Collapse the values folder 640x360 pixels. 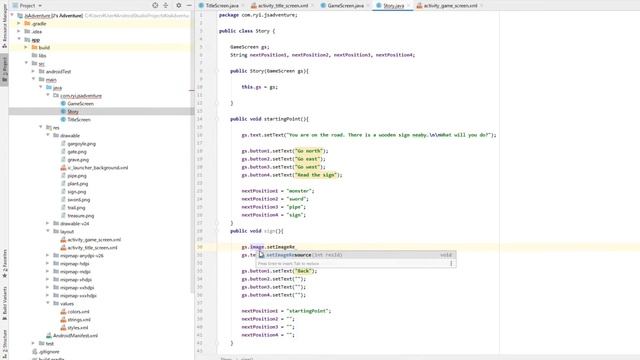point(48,304)
